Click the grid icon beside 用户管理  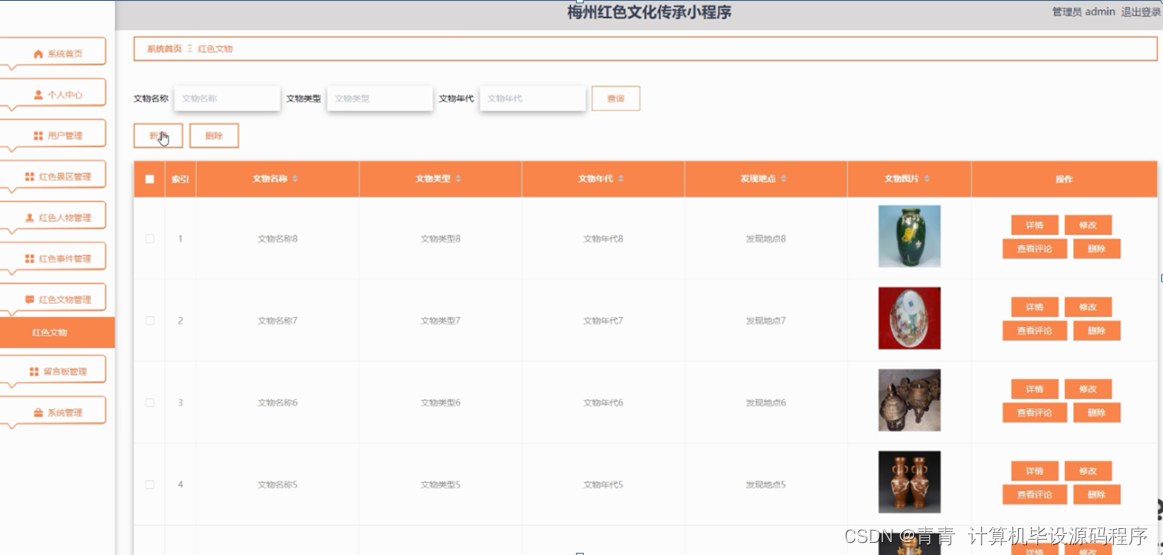pos(39,136)
